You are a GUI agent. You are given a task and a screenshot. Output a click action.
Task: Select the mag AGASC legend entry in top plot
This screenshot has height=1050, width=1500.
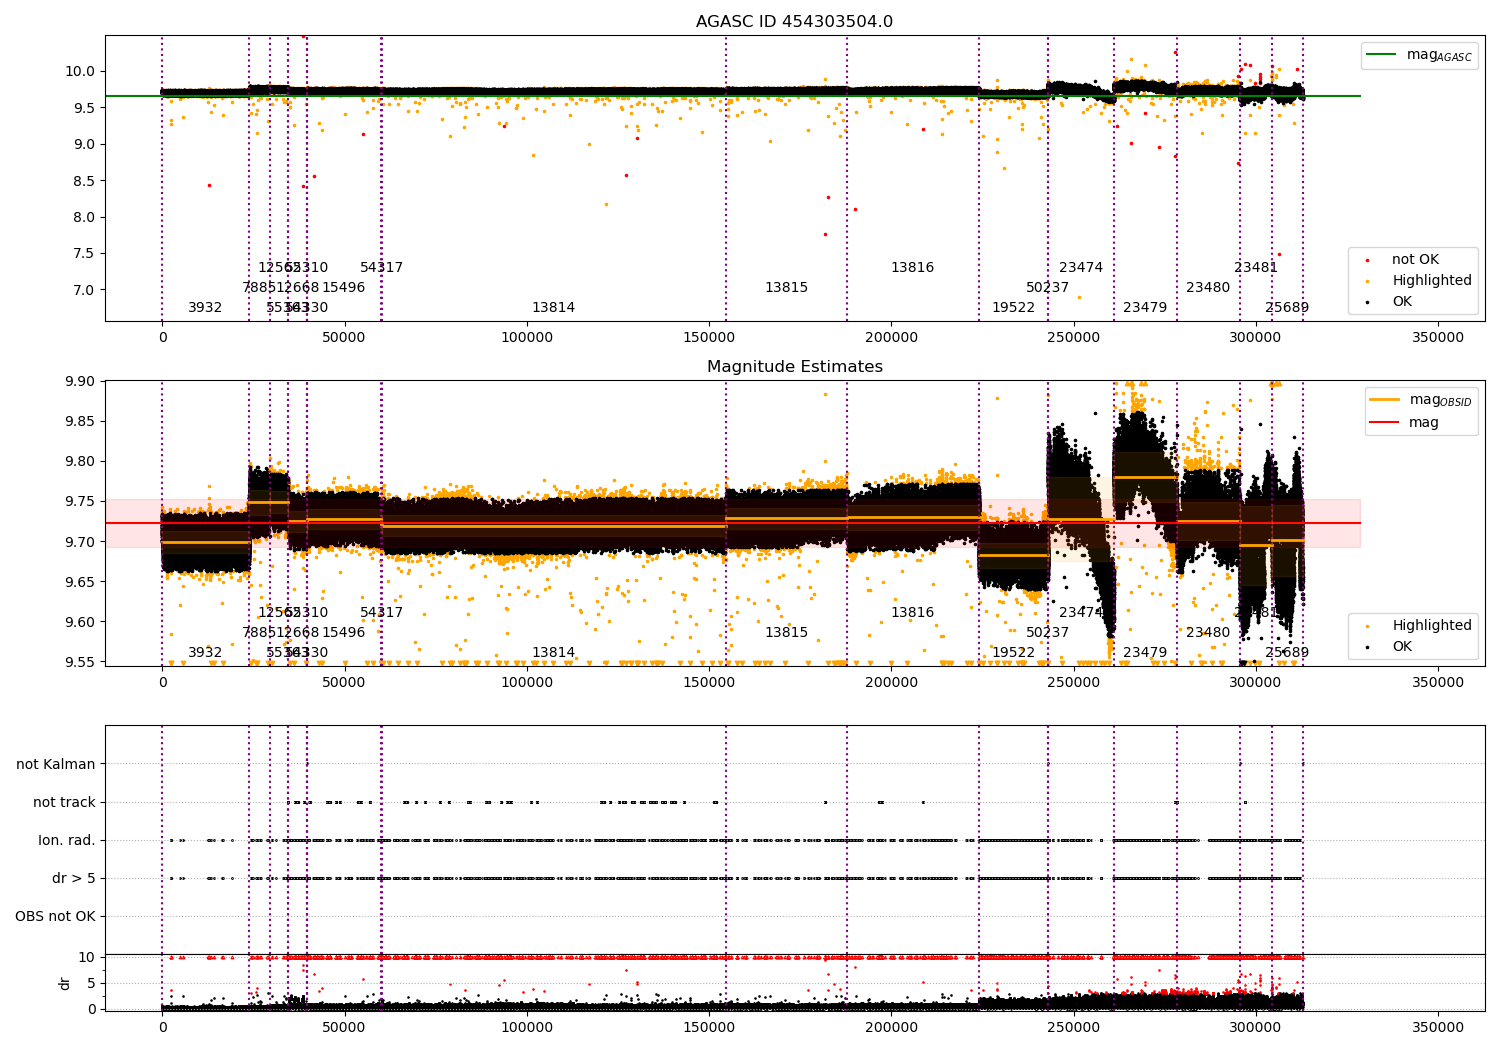point(1419,56)
